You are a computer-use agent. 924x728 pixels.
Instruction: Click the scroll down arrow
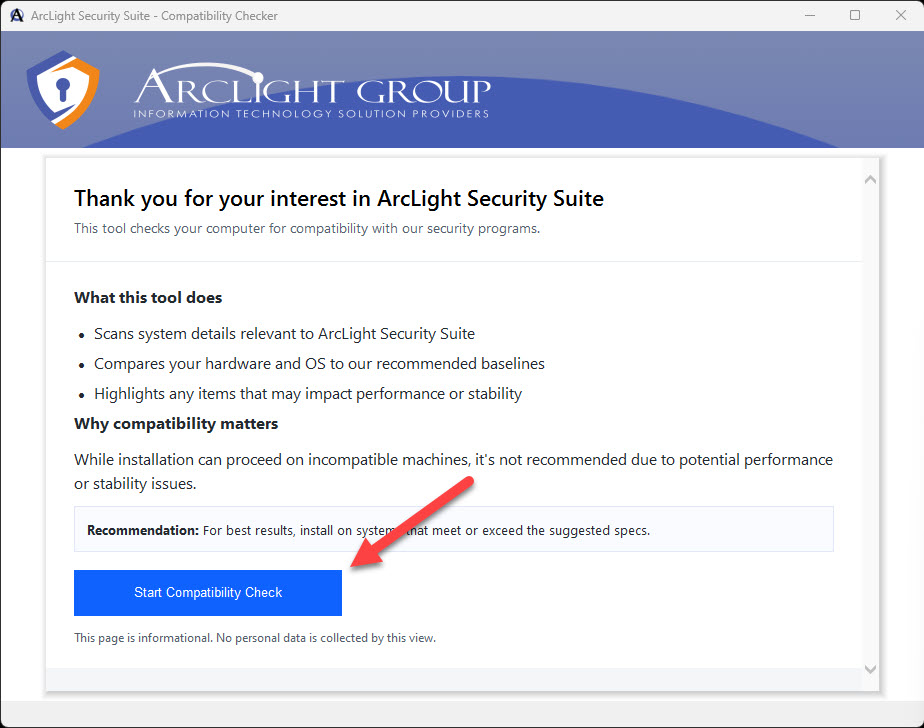pyautogui.click(x=869, y=669)
